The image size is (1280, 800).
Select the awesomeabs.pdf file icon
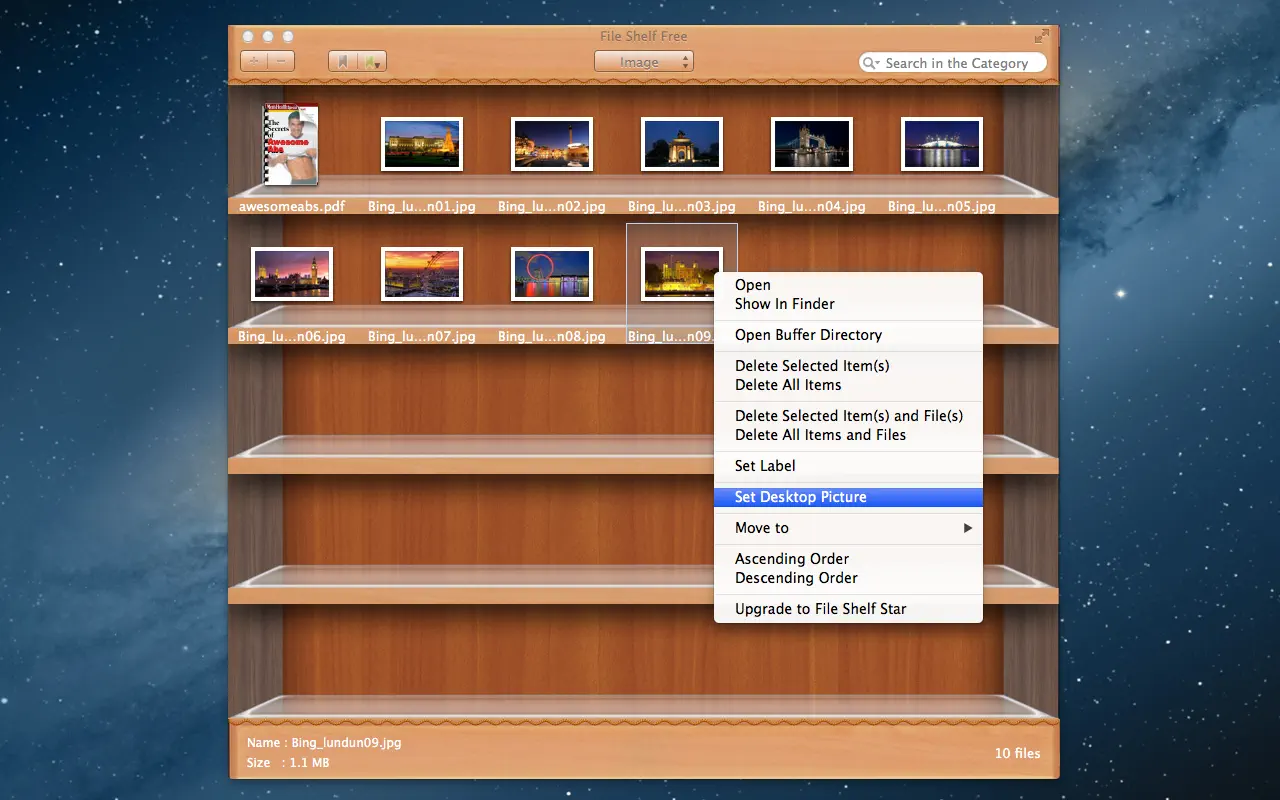[291, 145]
